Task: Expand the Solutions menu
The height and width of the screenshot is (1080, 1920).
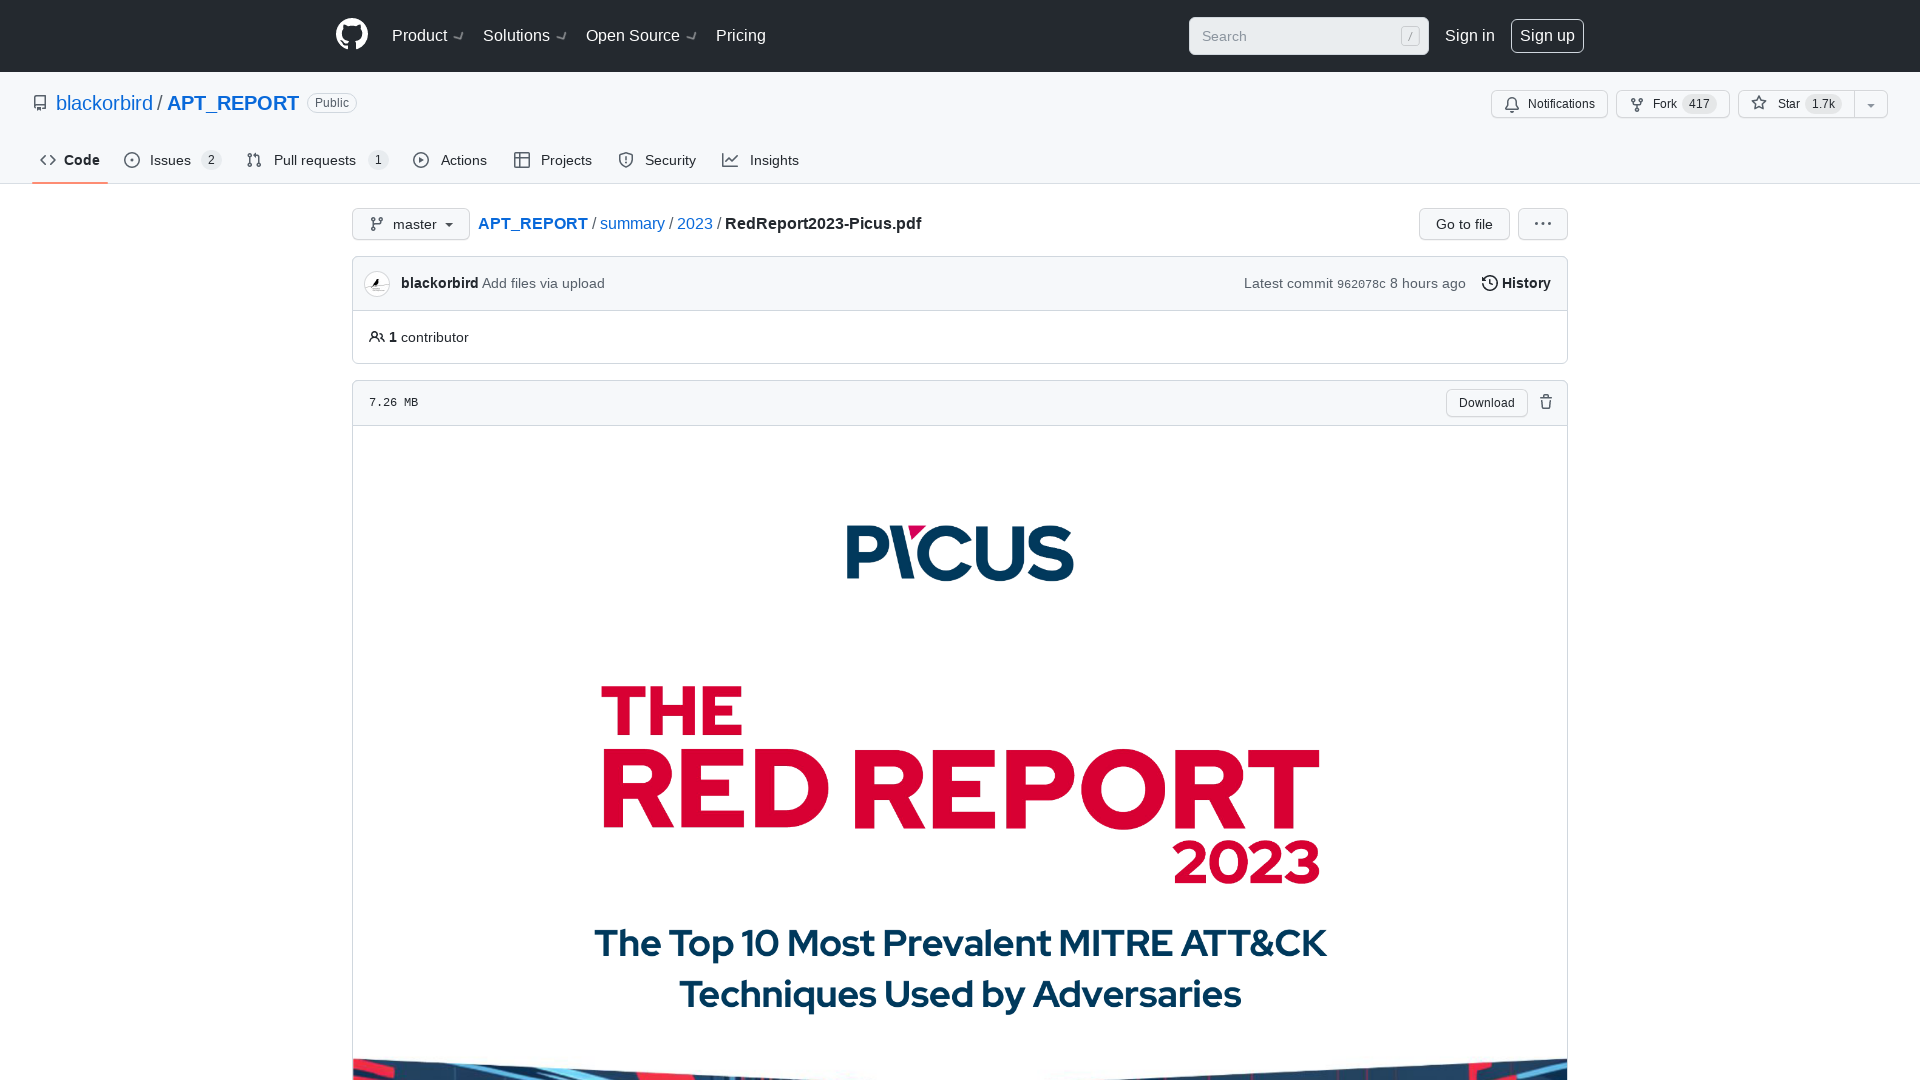Action: pos(525,36)
